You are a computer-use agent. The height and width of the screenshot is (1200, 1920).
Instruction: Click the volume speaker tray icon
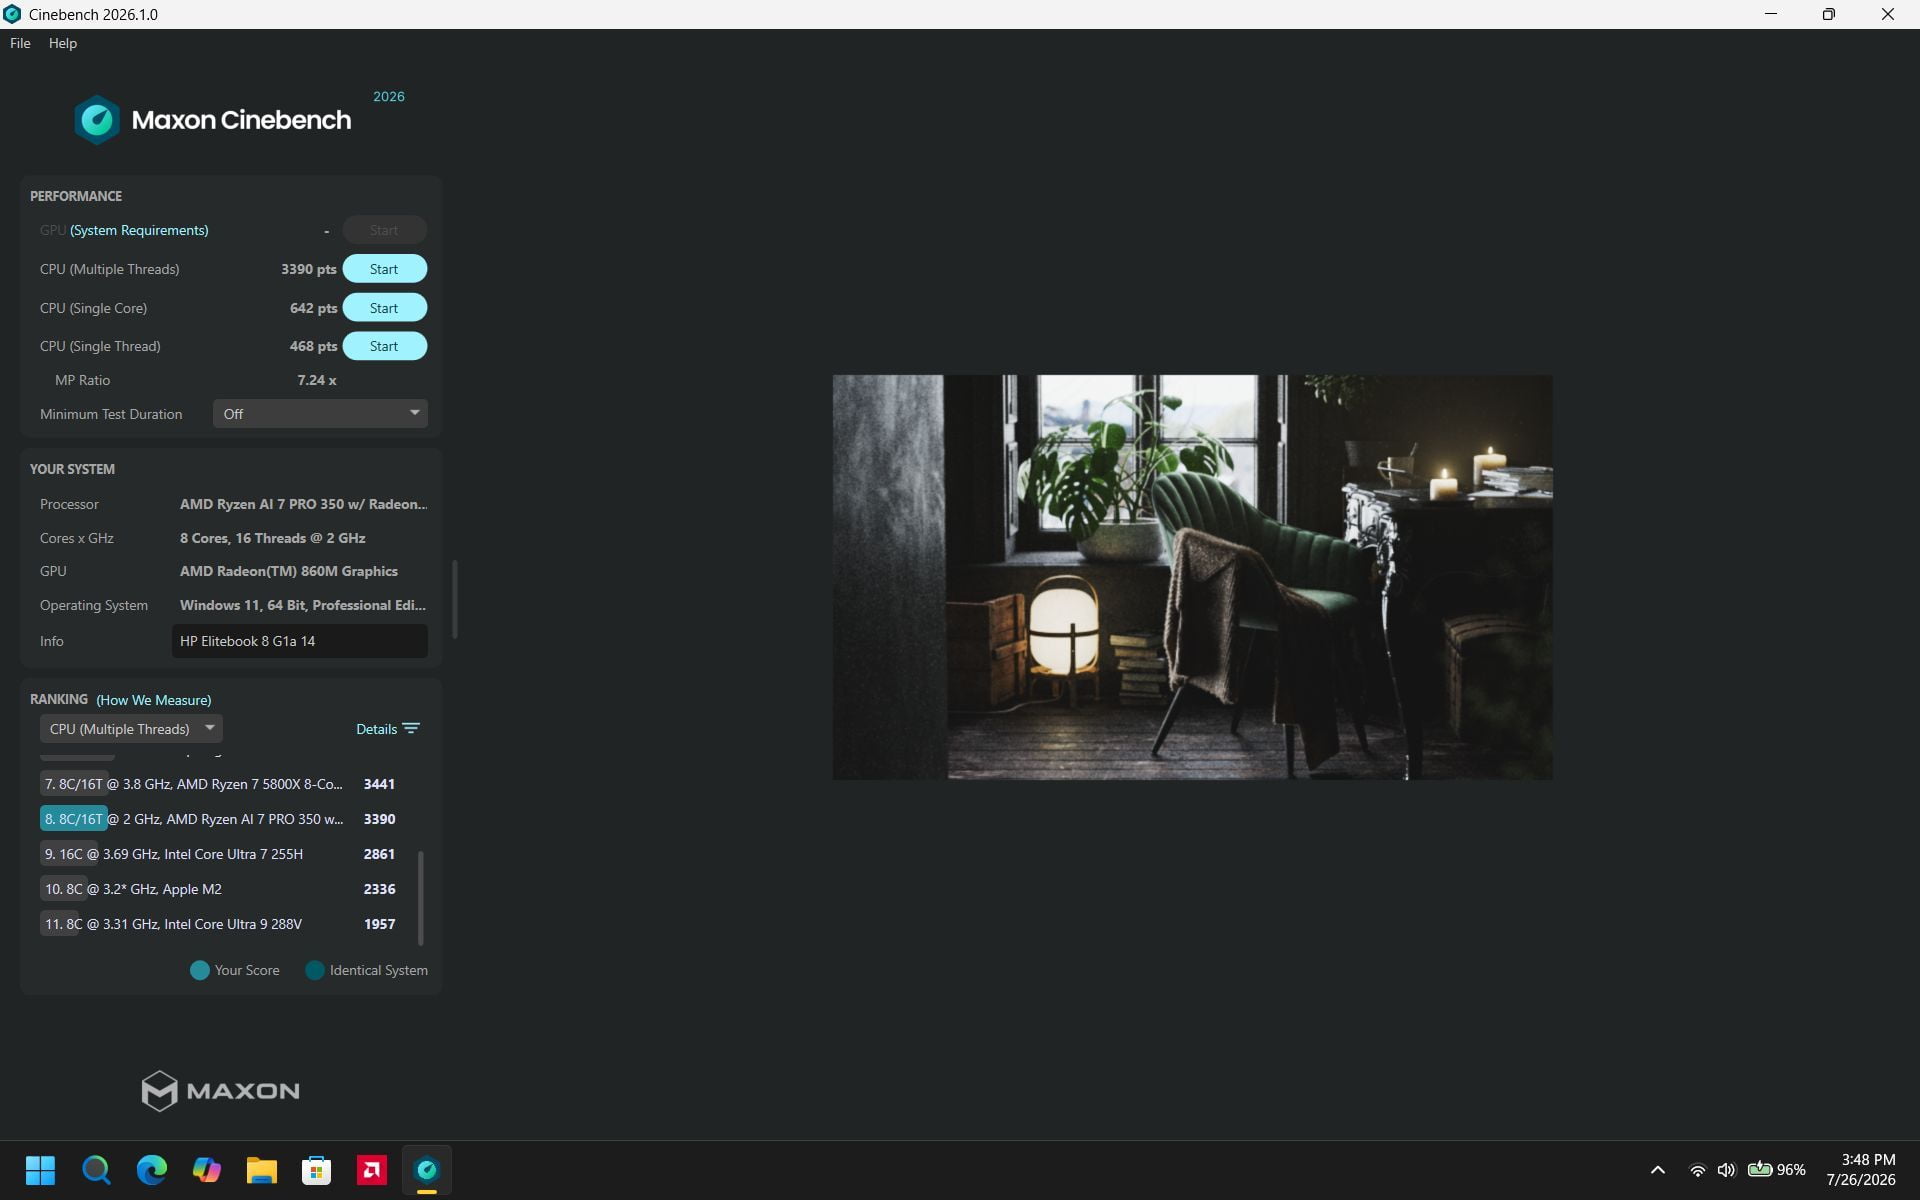tap(1726, 1170)
